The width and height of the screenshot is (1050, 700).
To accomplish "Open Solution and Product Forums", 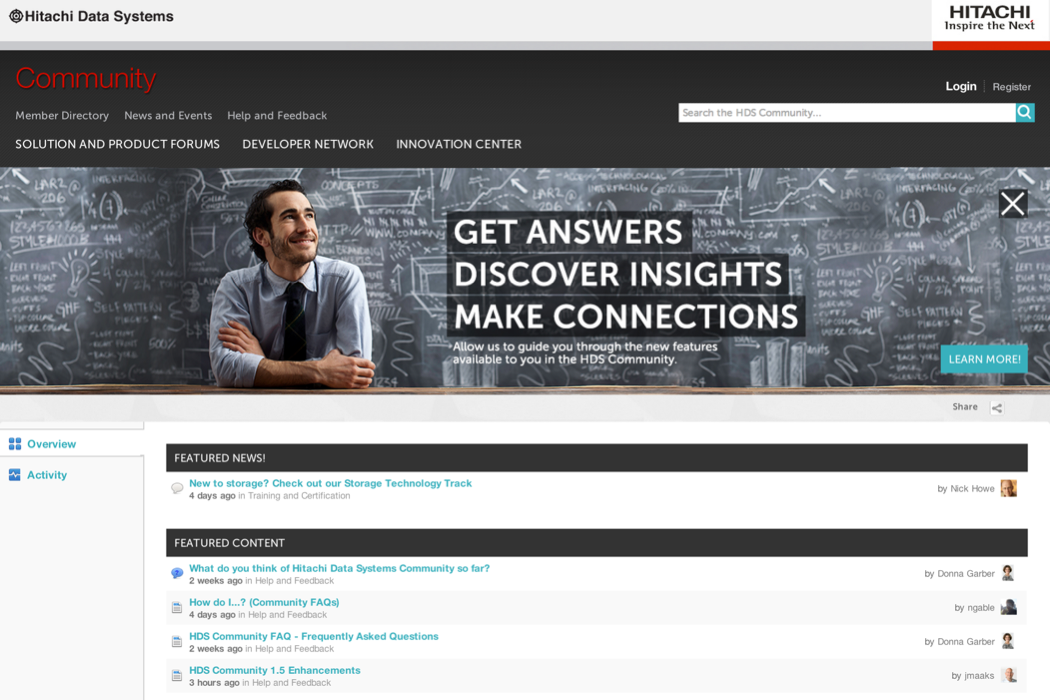I will (x=118, y=144).
